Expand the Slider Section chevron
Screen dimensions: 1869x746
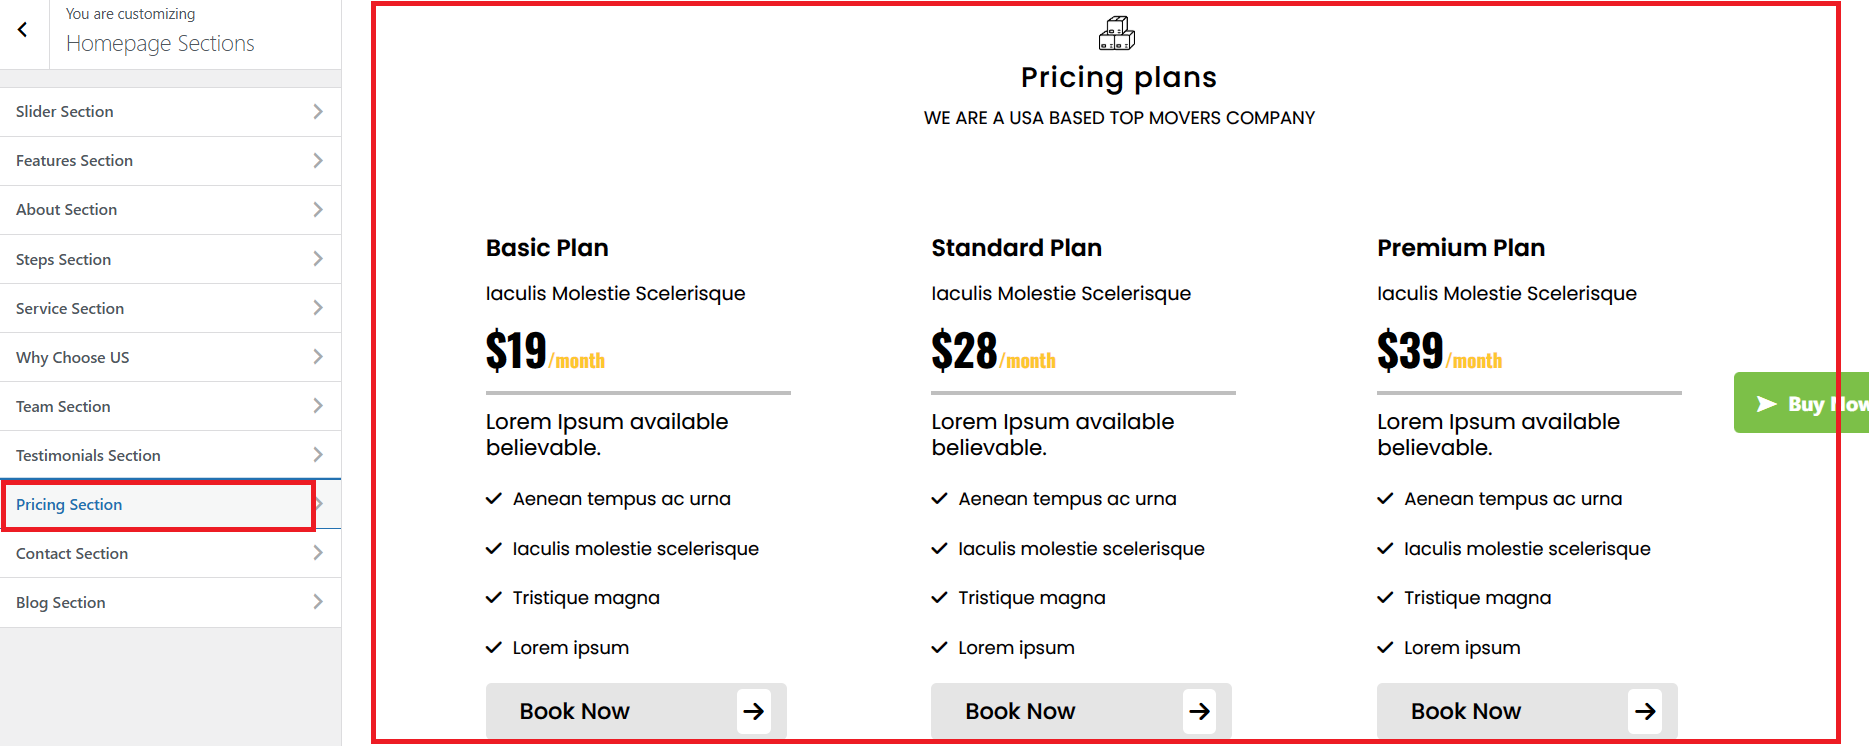click(318, 111)
